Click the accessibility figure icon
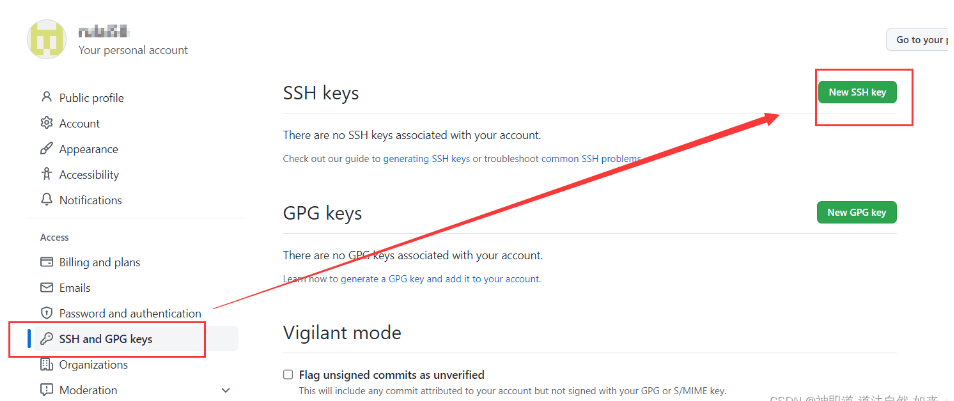This screenshot has height=401, width=954. pos(46,174)
